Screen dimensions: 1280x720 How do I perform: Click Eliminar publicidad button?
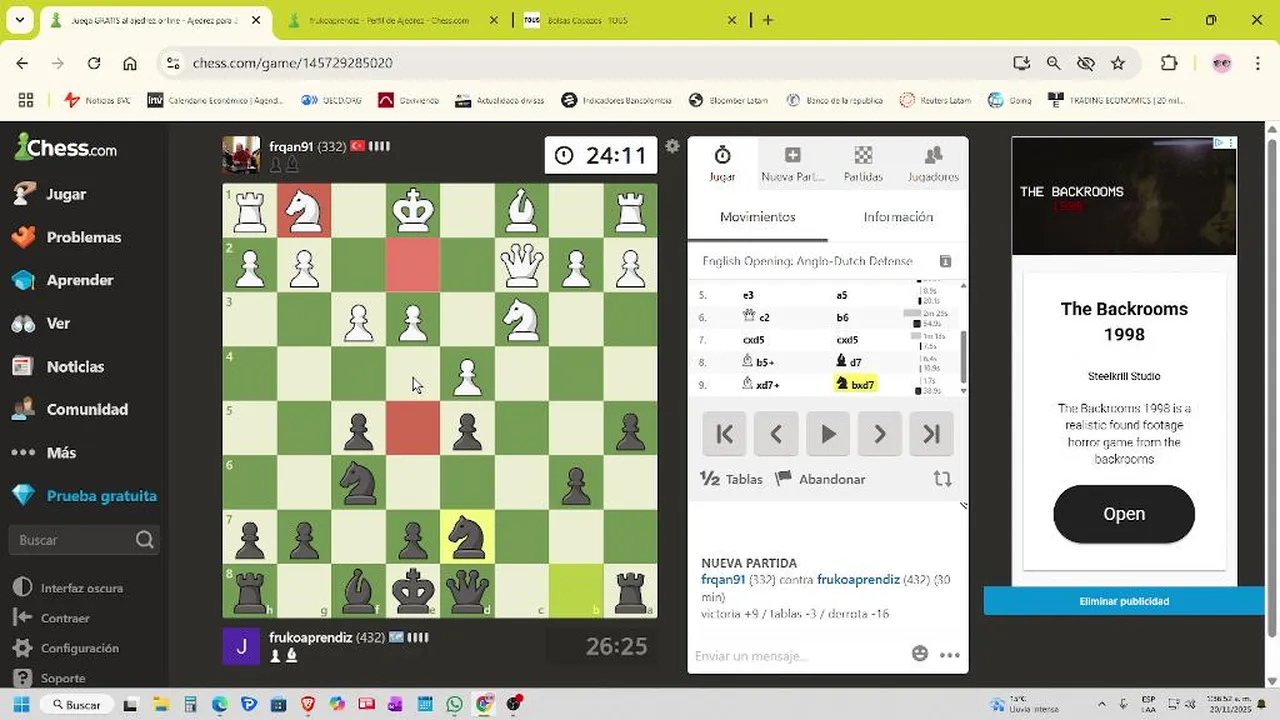coord(1124,601)
